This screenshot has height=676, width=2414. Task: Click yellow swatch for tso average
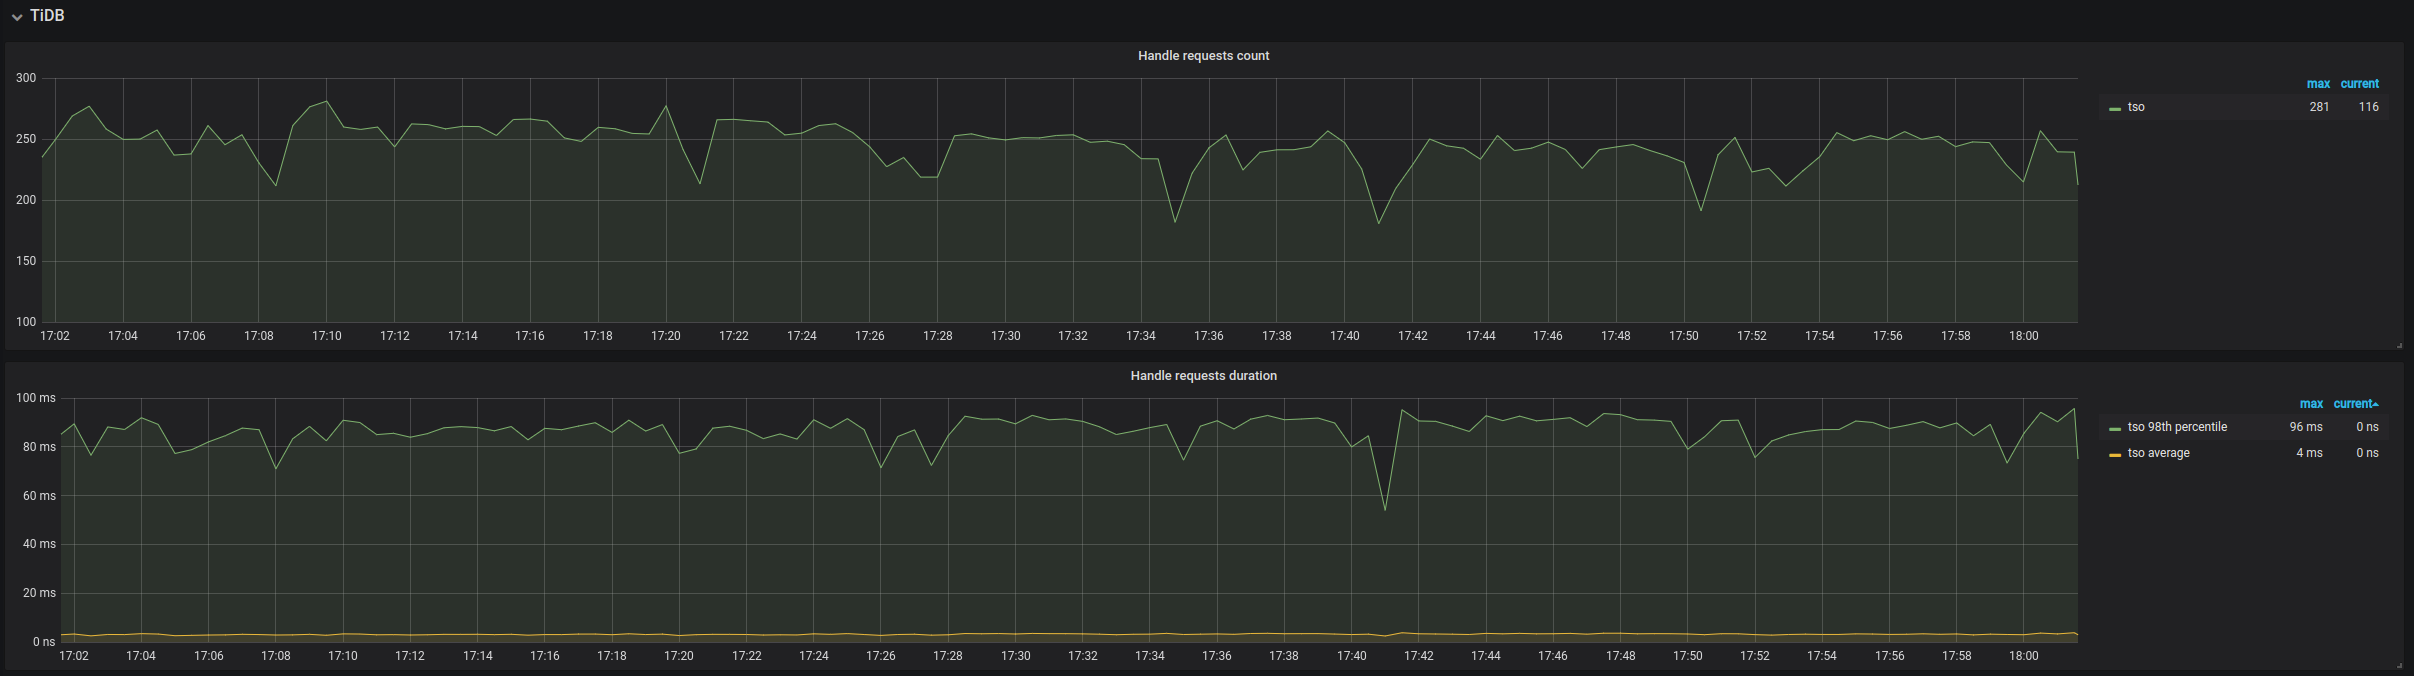[x=2115, y=454]
